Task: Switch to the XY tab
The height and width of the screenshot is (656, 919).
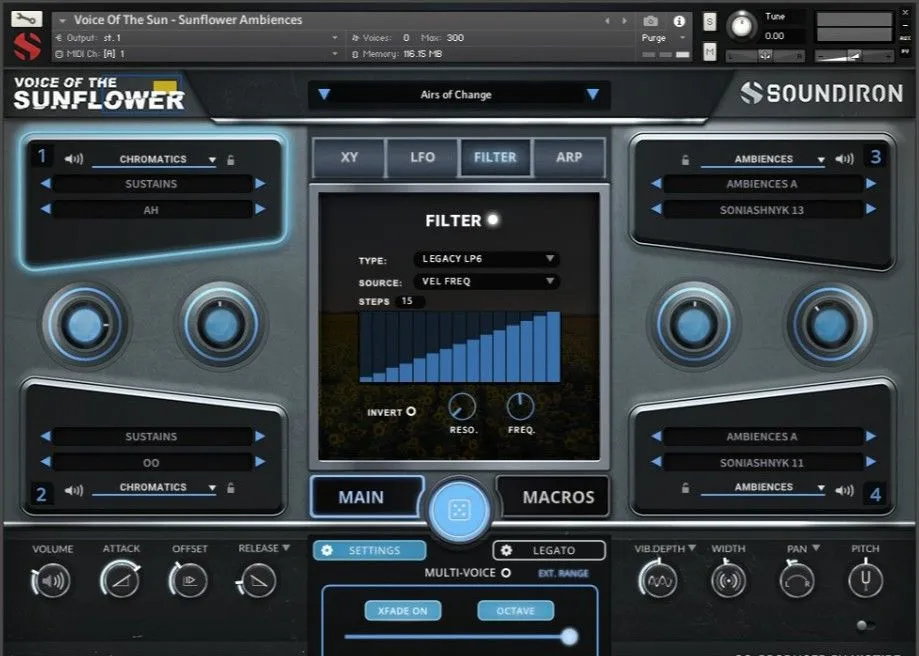Action: pyautogui.click(x=349, y=157)
